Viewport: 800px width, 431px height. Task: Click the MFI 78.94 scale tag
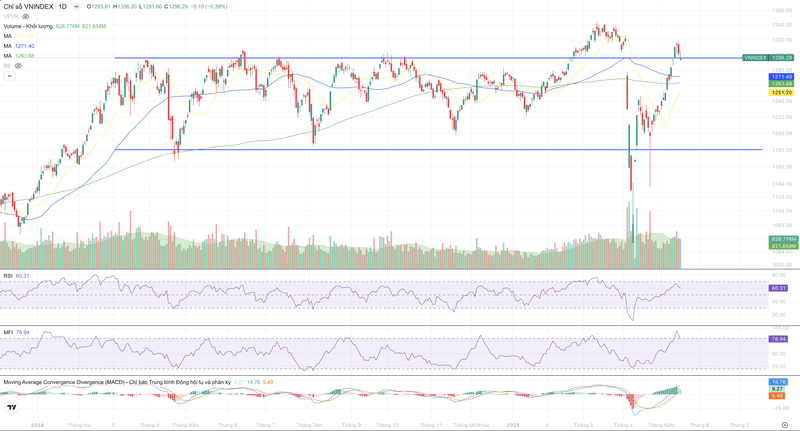pos(778,339)
